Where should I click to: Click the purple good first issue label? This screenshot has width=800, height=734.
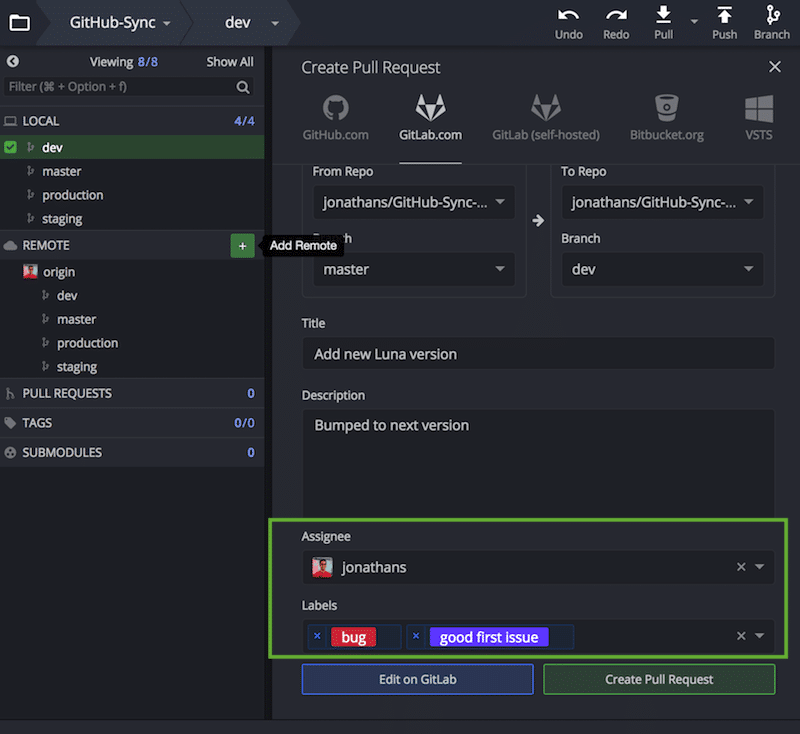tap(489, 637)
